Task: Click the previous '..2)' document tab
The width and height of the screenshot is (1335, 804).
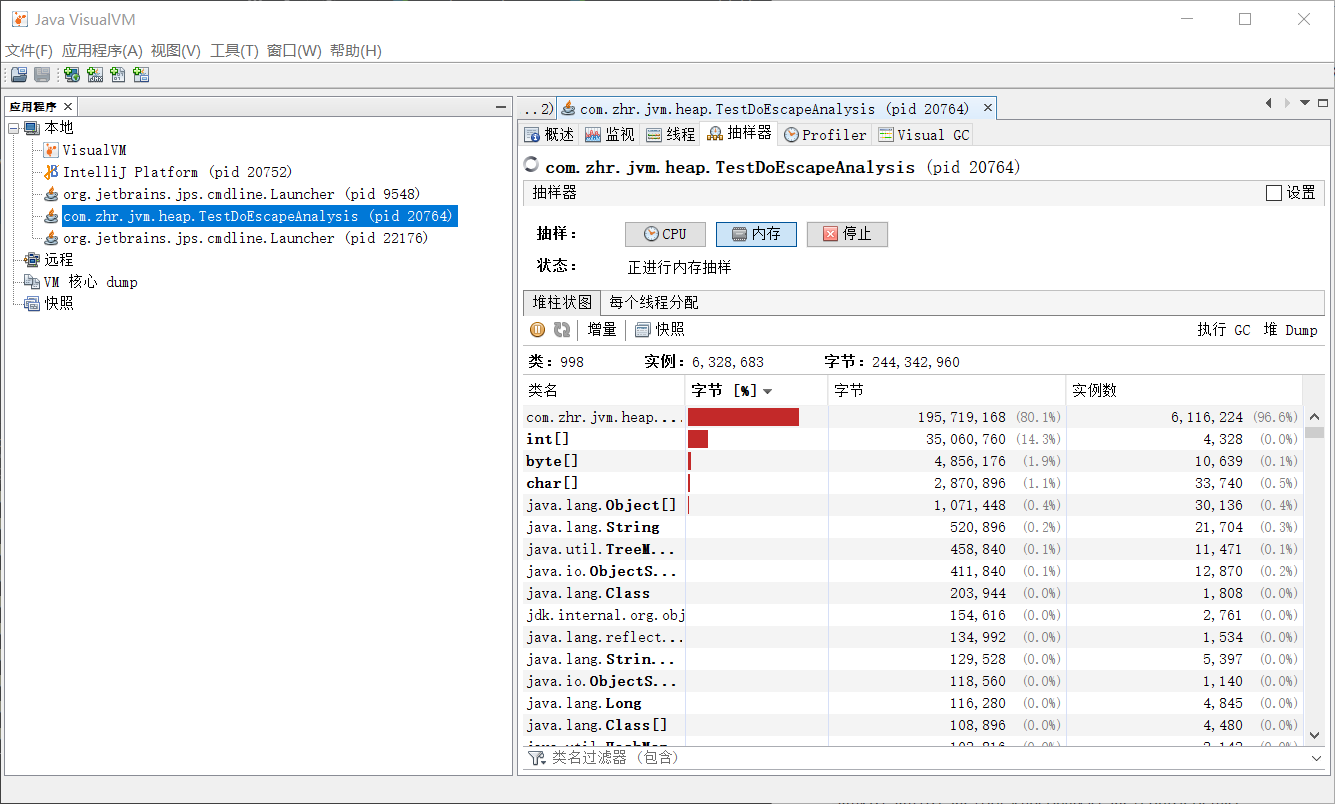Action: click(537, 108)
